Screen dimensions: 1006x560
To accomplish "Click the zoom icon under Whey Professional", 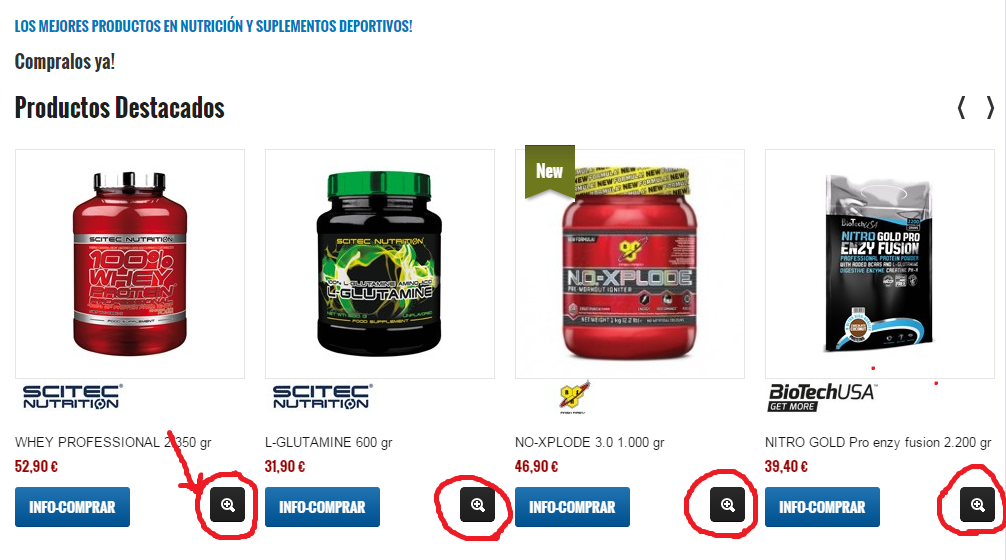I will tap(228, 505).
